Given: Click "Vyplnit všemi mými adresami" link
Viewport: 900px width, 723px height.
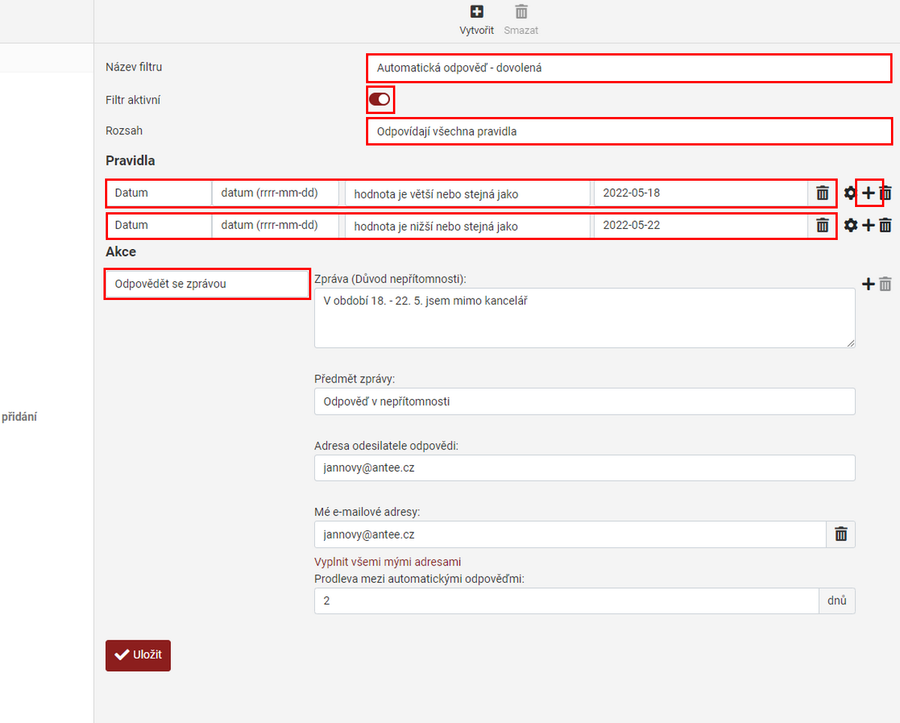Looking at the screenshot, I should point(387,562).
